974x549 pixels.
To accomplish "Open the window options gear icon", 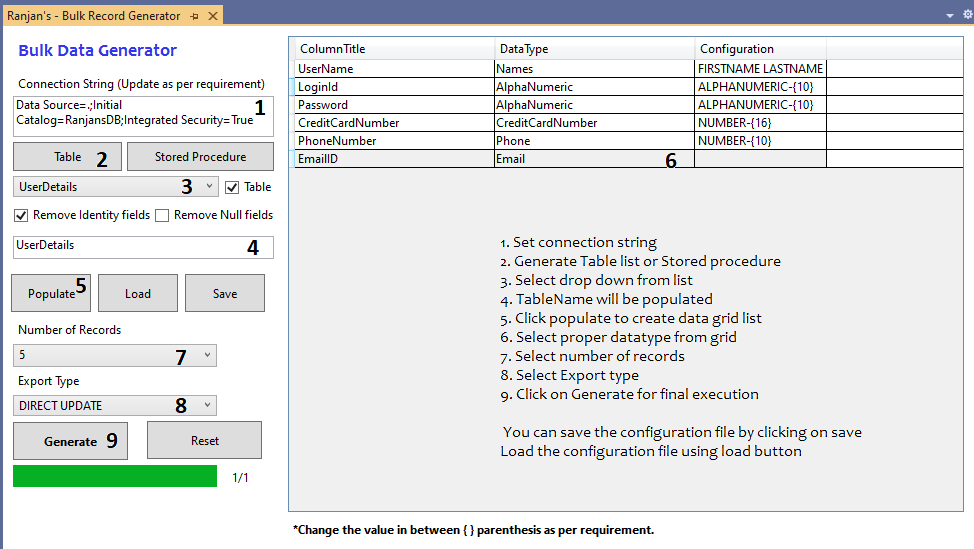I will (x=966, y=15).
